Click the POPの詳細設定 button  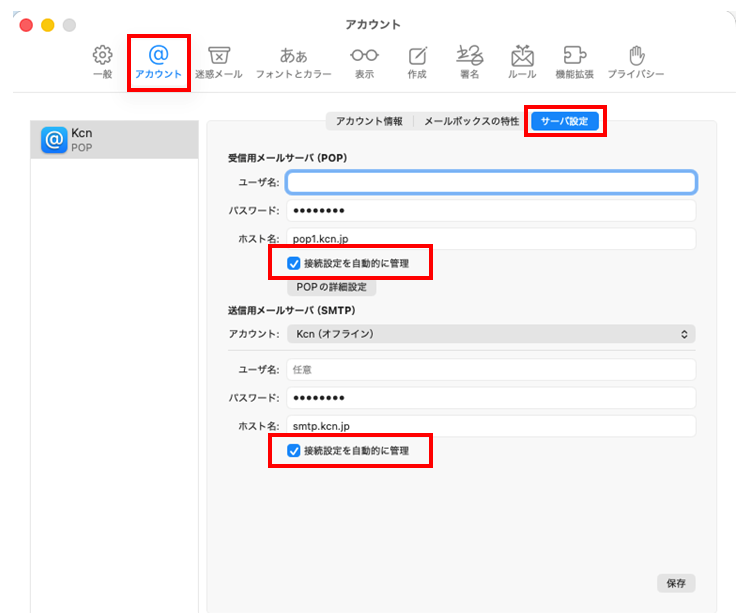click(332, 287)
